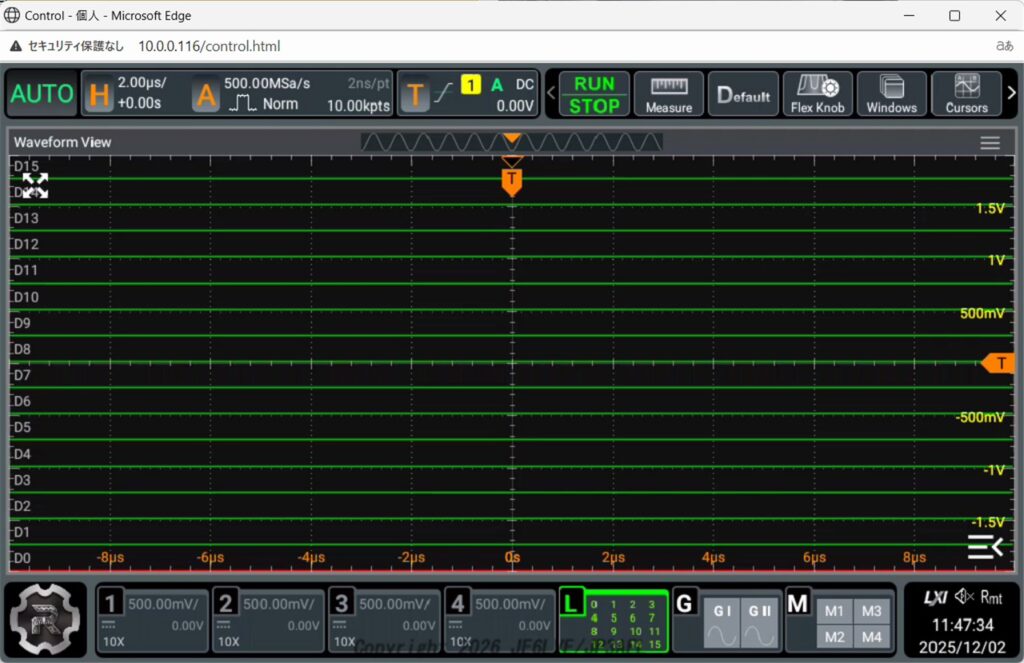The image size is (1024, 663).
Task: Click the Default settings icon
Action: point(744,94)
